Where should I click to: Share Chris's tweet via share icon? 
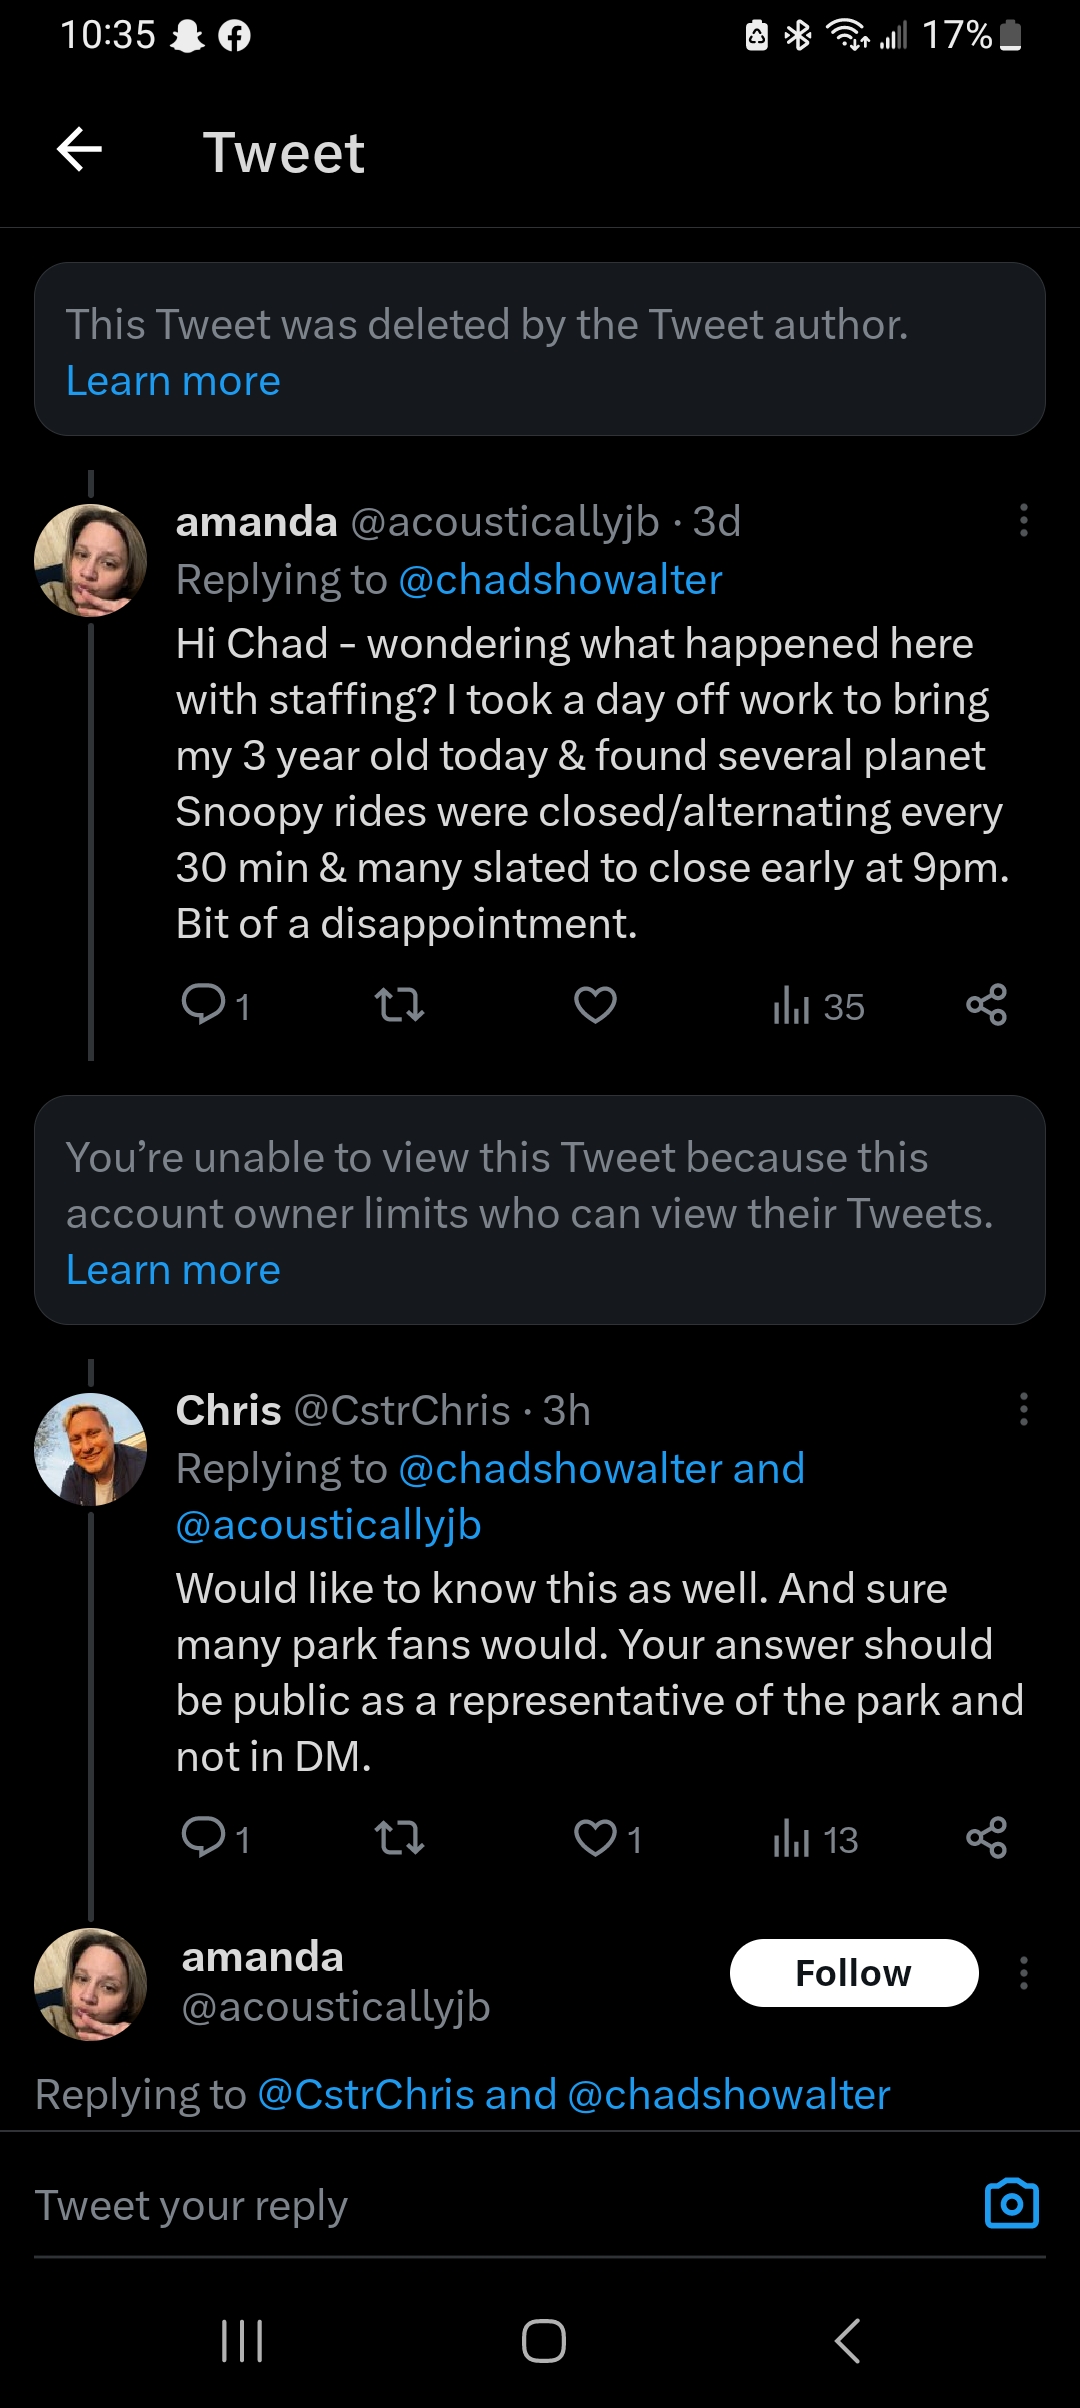point(986,1838)
